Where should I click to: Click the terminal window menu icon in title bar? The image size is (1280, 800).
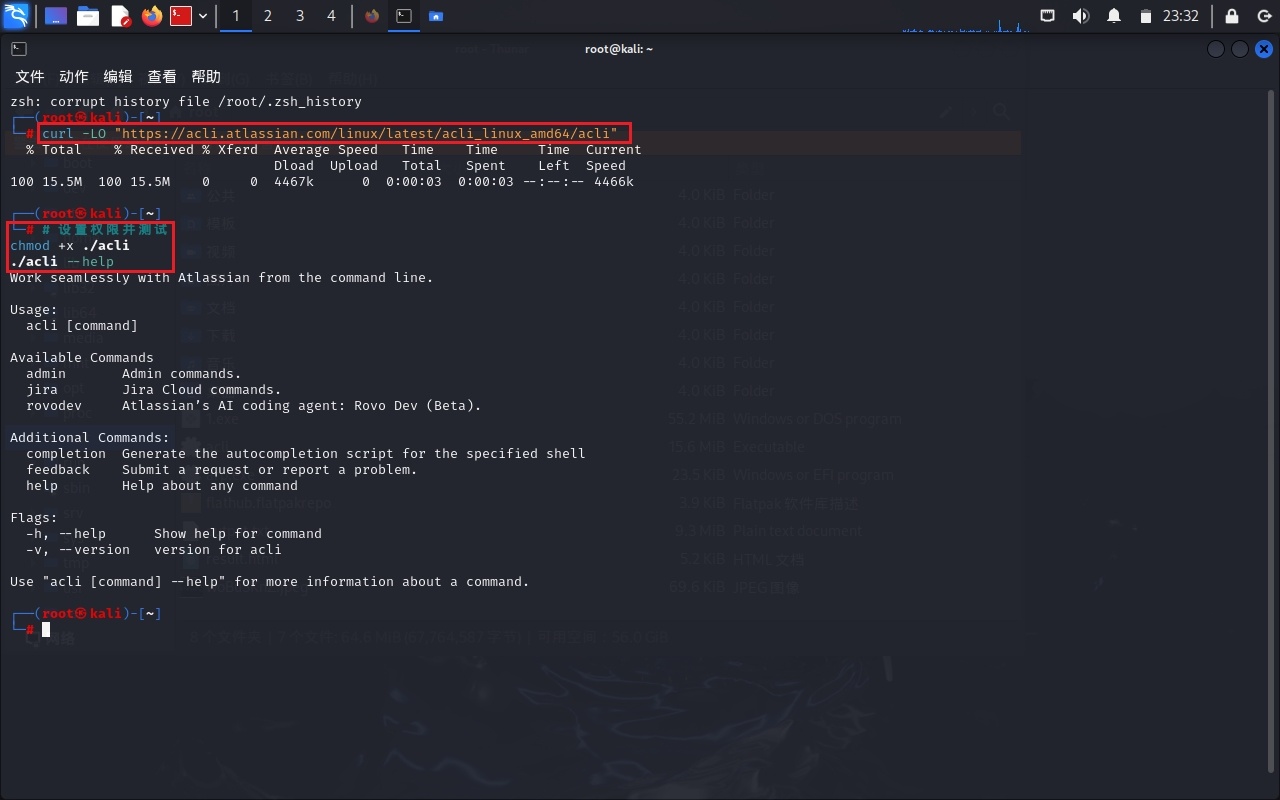(19, 49)
